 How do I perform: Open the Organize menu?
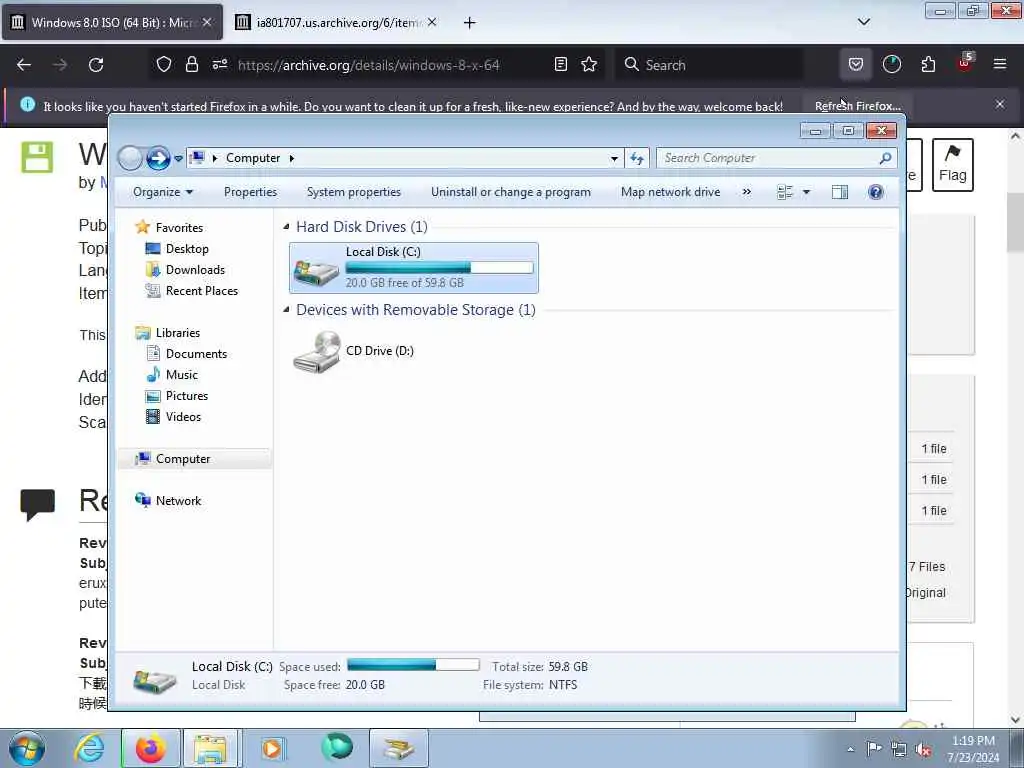163,192
